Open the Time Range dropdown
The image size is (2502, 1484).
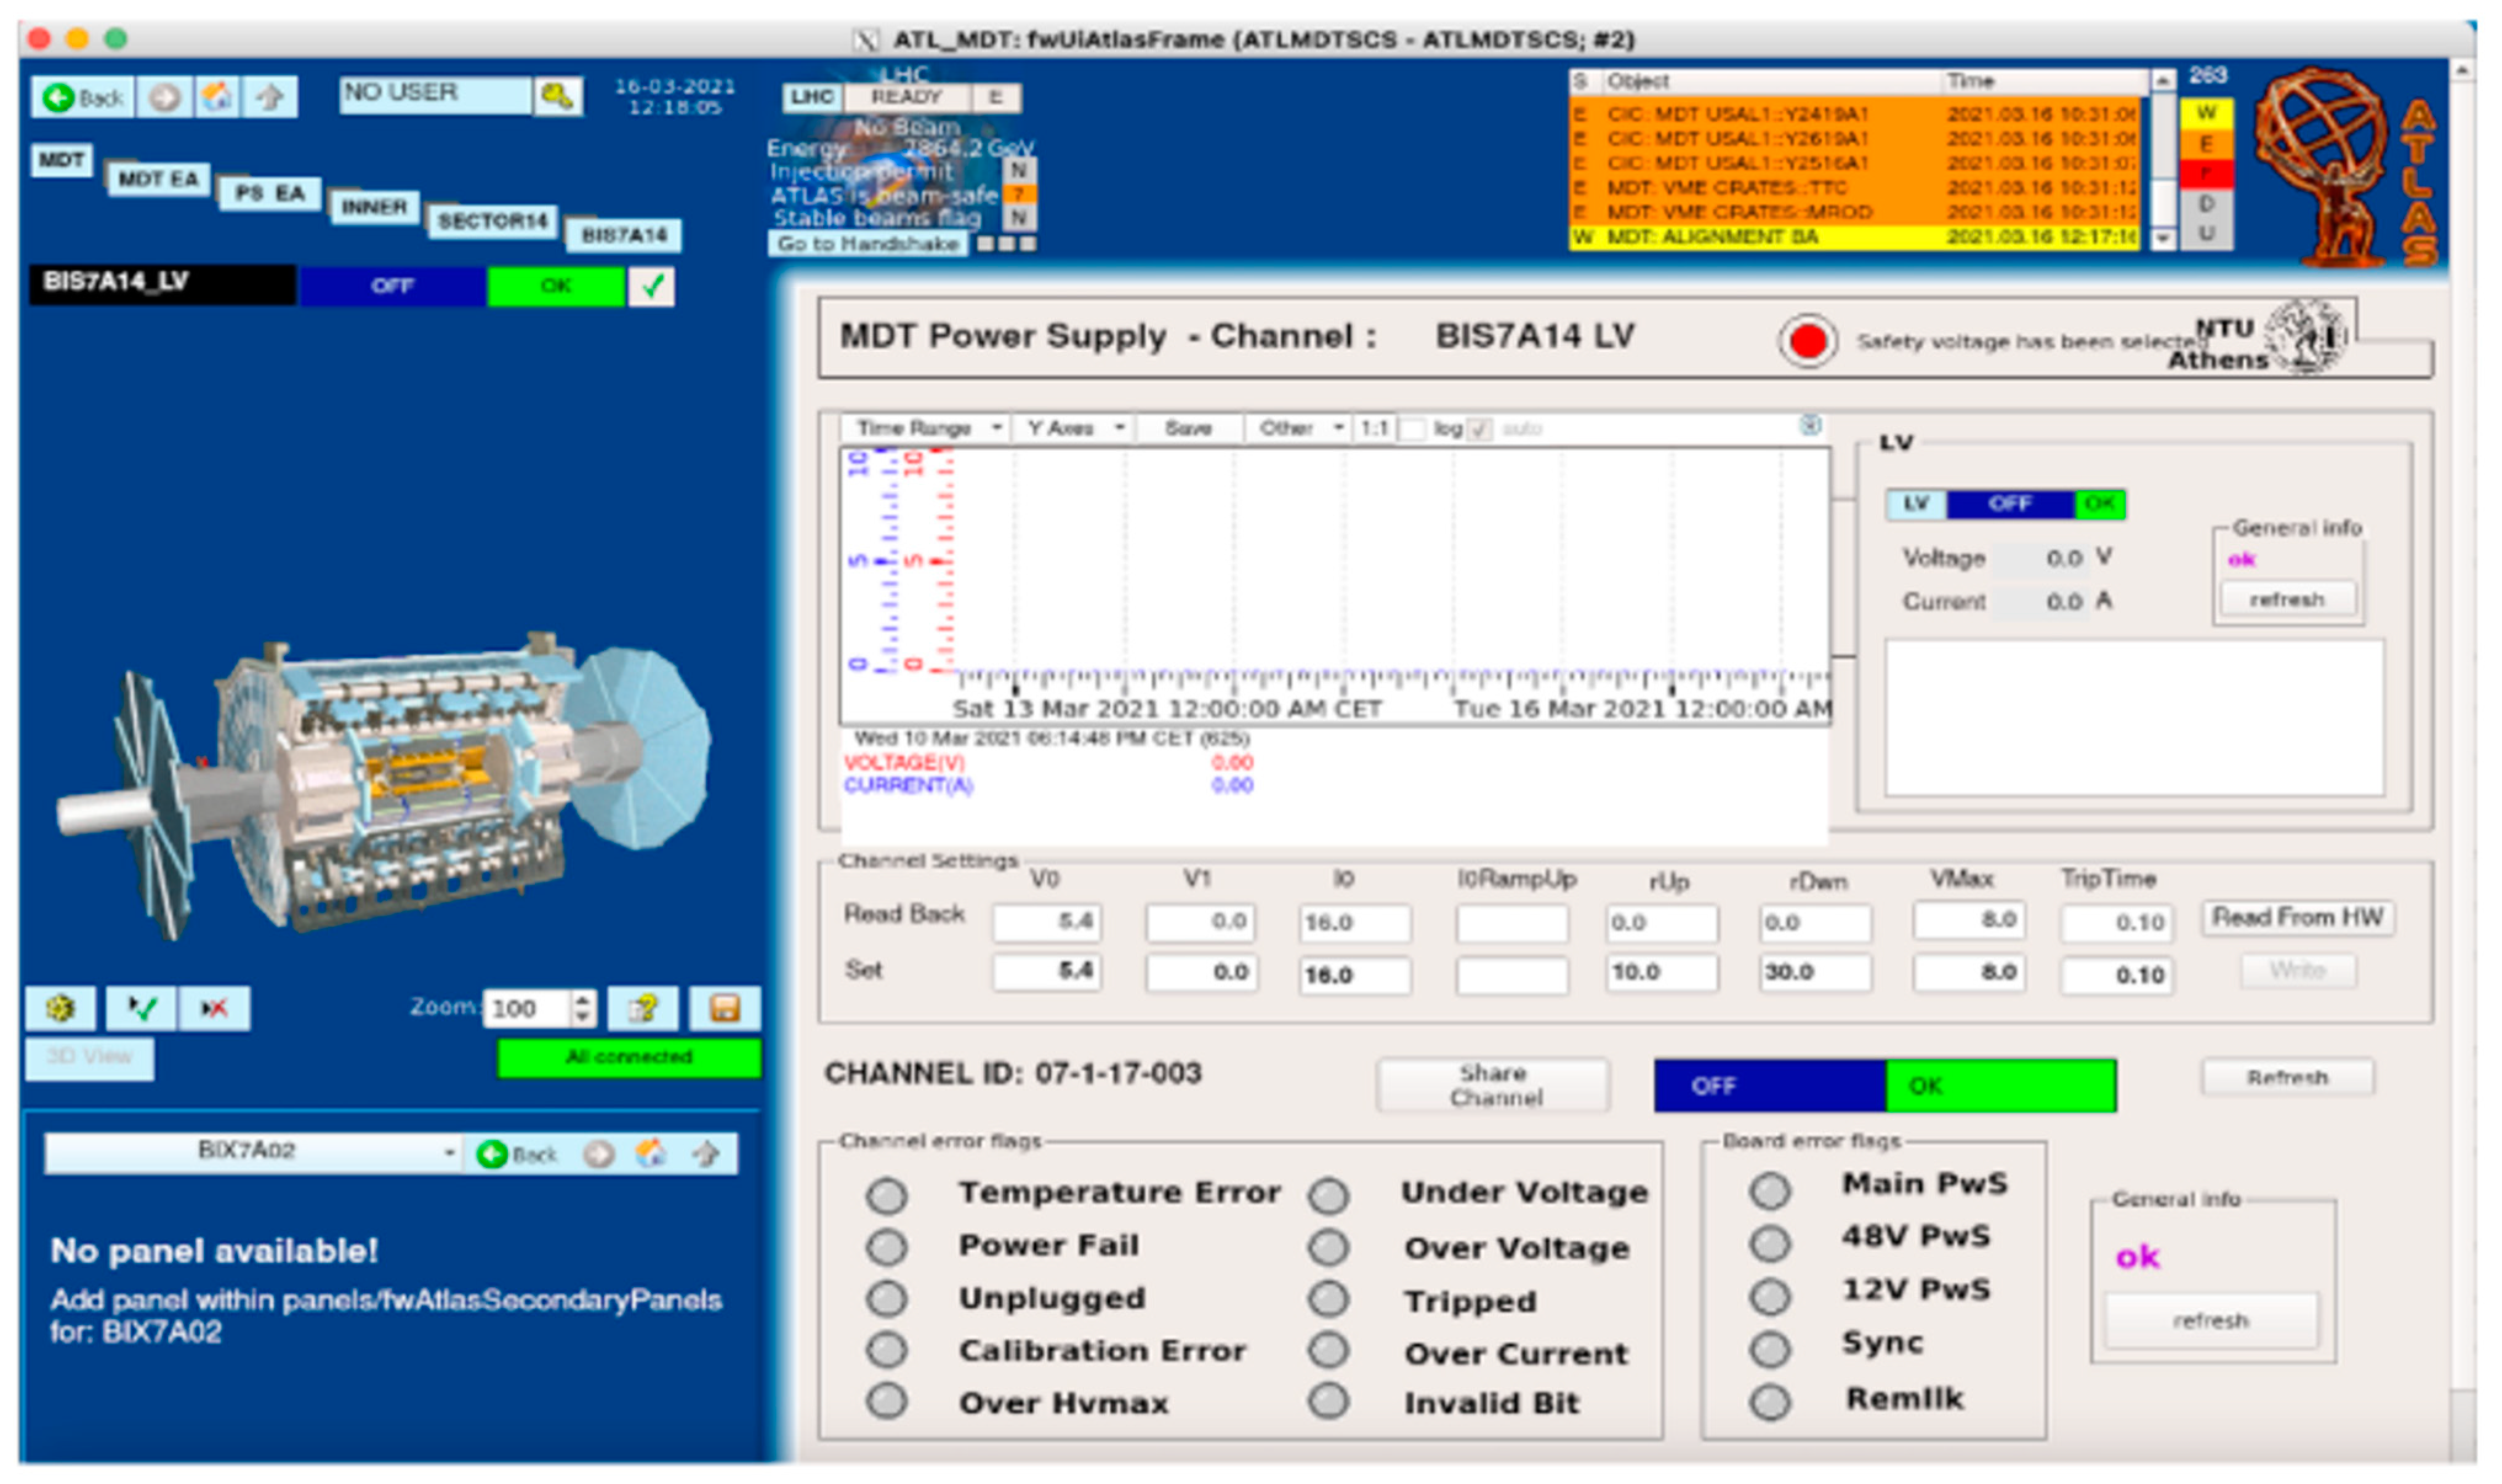point(925,429)
